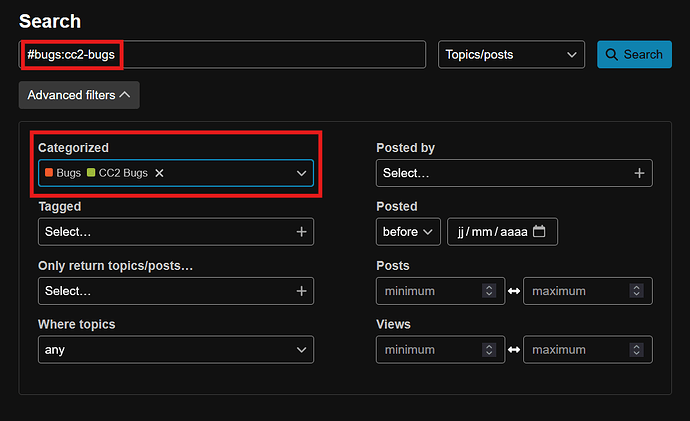Click the 'Search' page heading

point(50,21)
